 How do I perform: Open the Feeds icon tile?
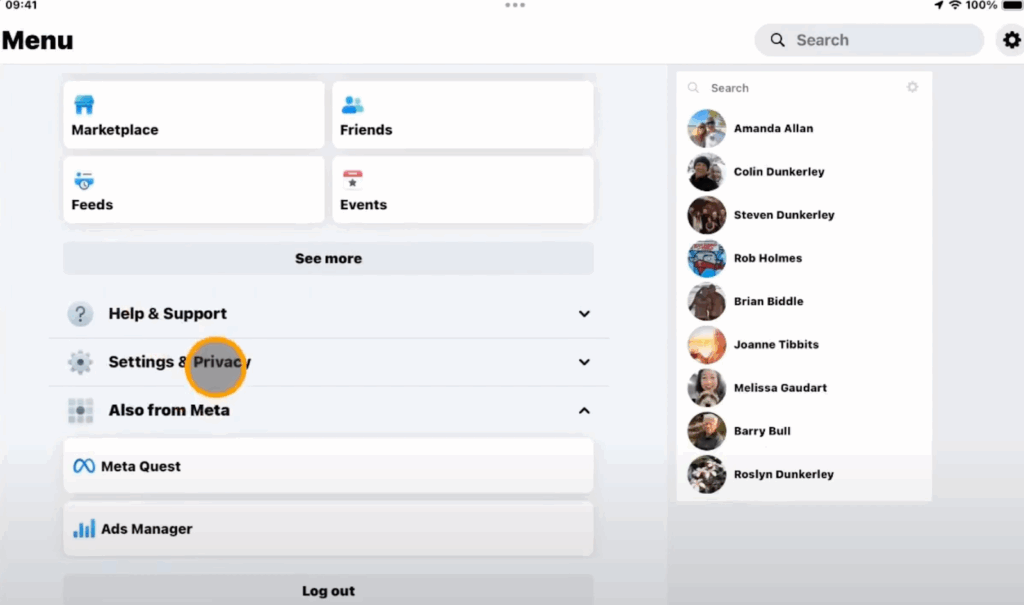click(84, 180)
